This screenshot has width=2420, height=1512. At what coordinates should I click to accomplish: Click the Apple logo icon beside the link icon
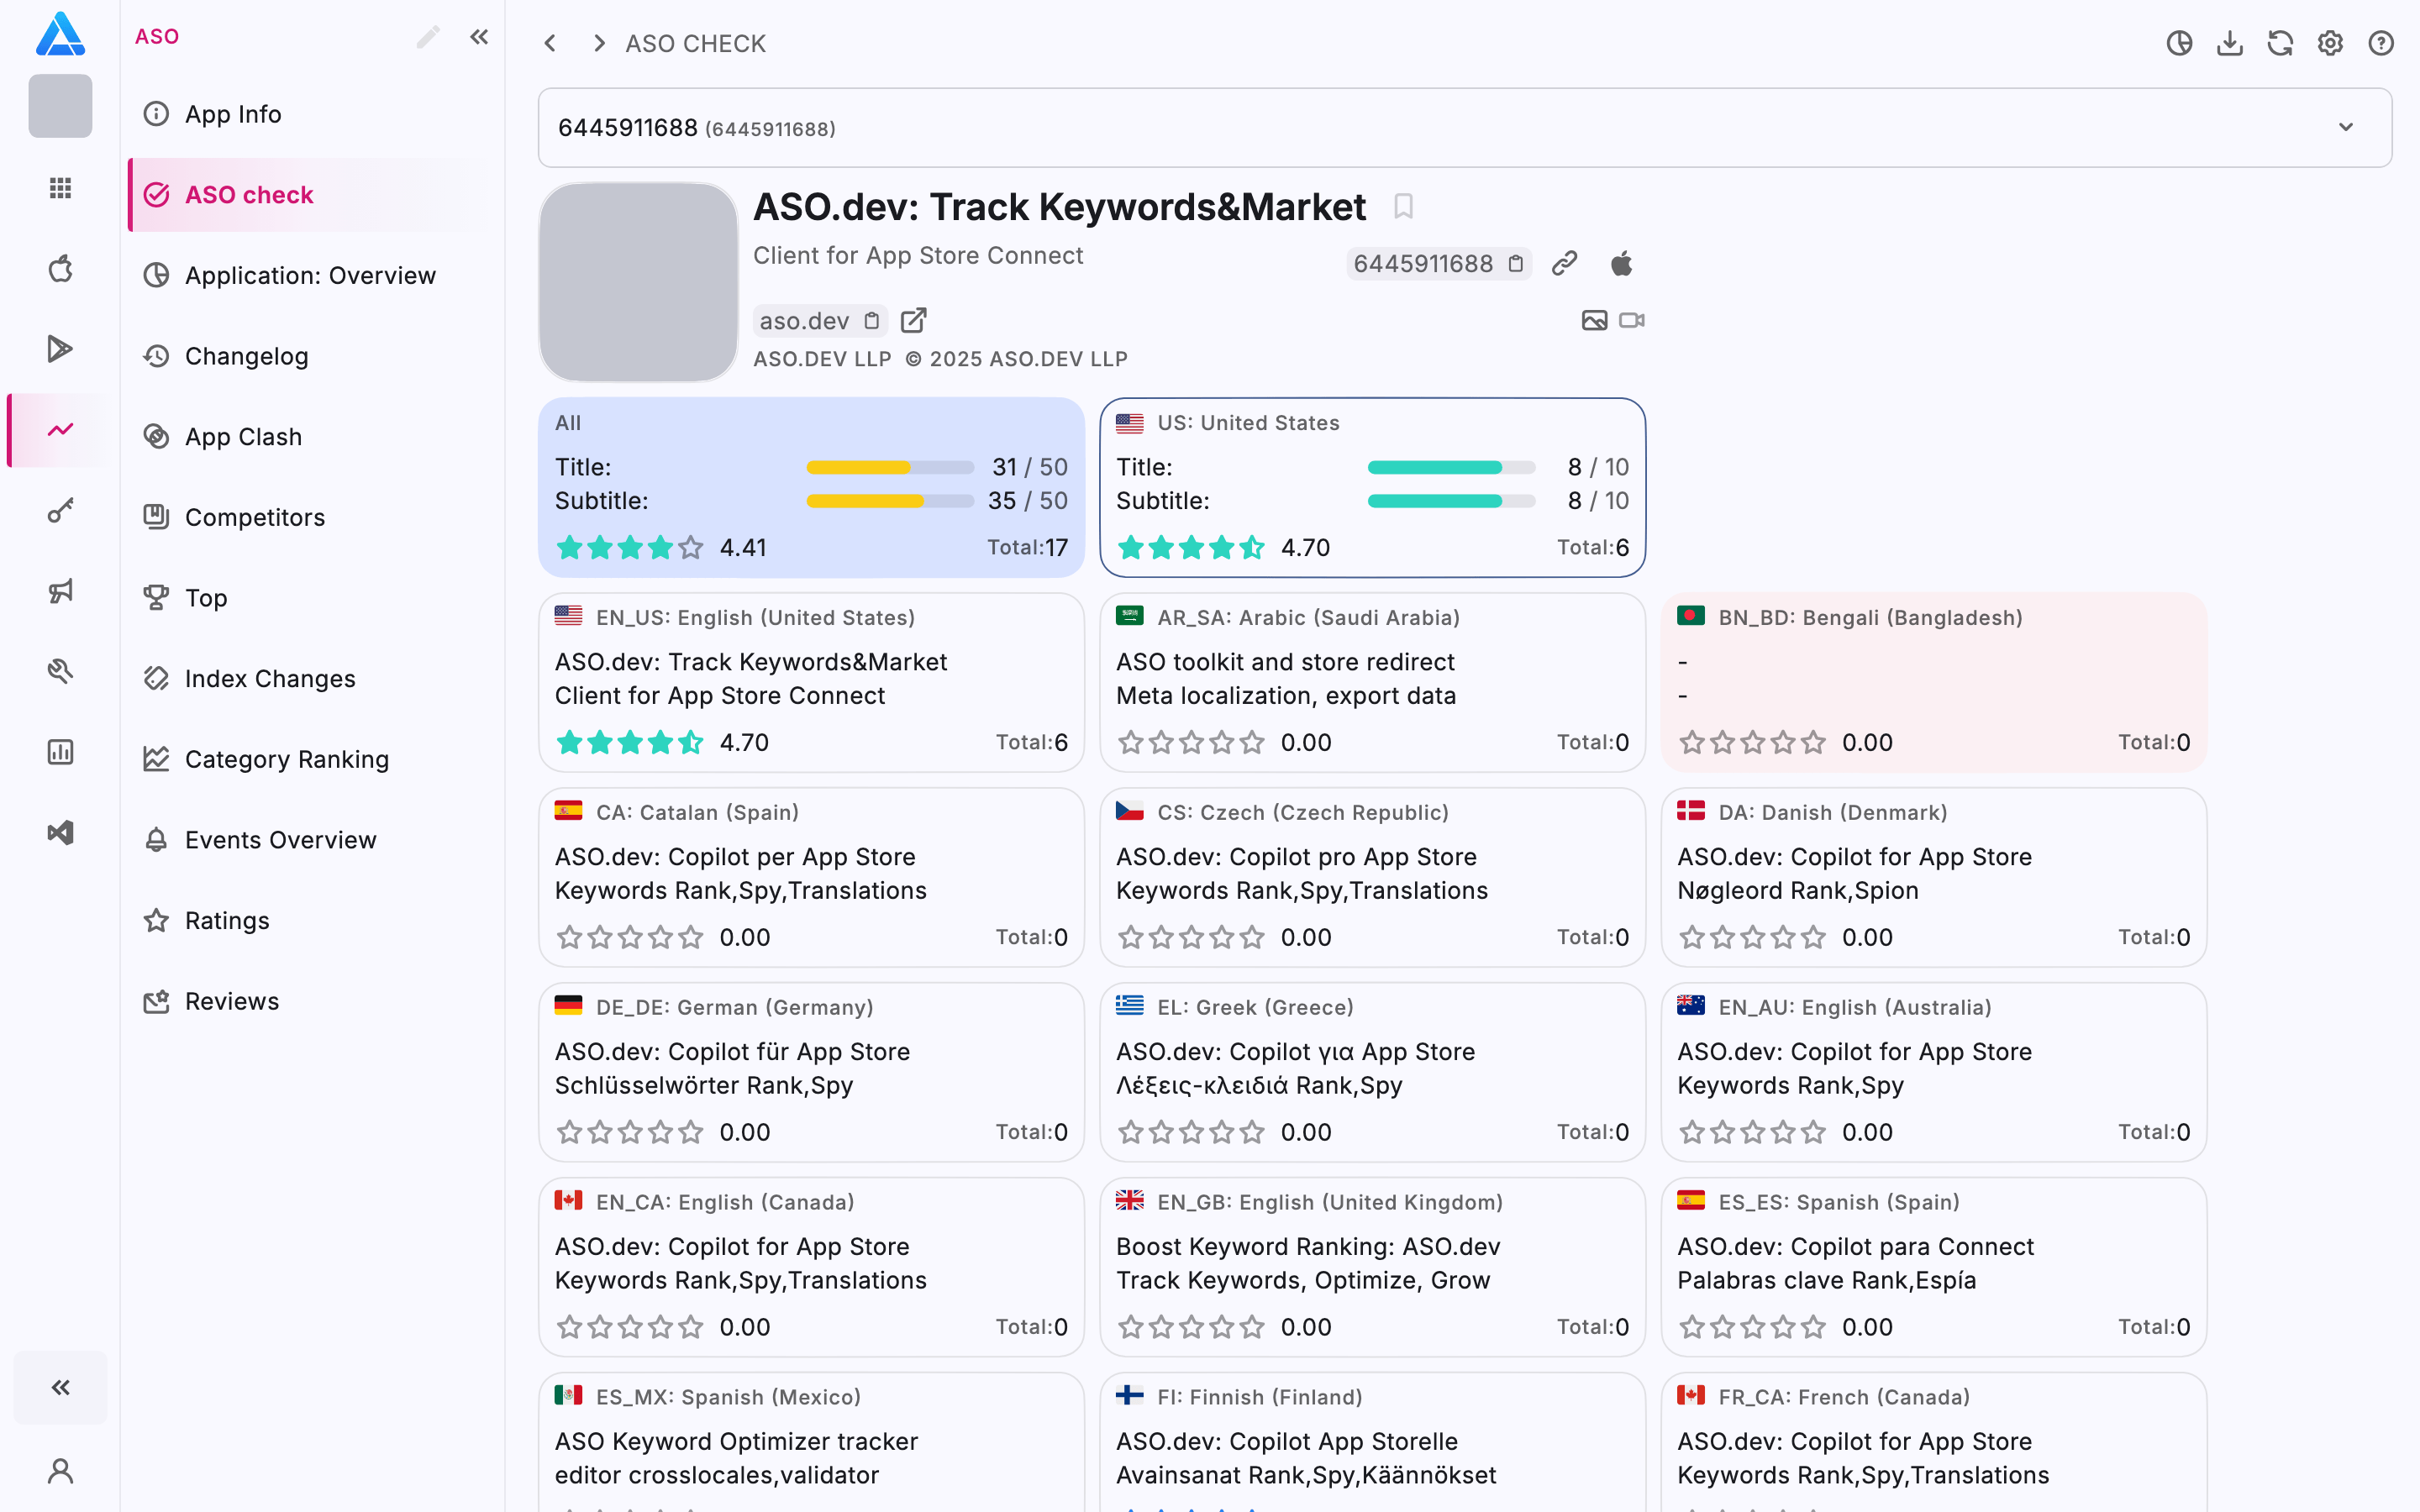[1621, 263]
